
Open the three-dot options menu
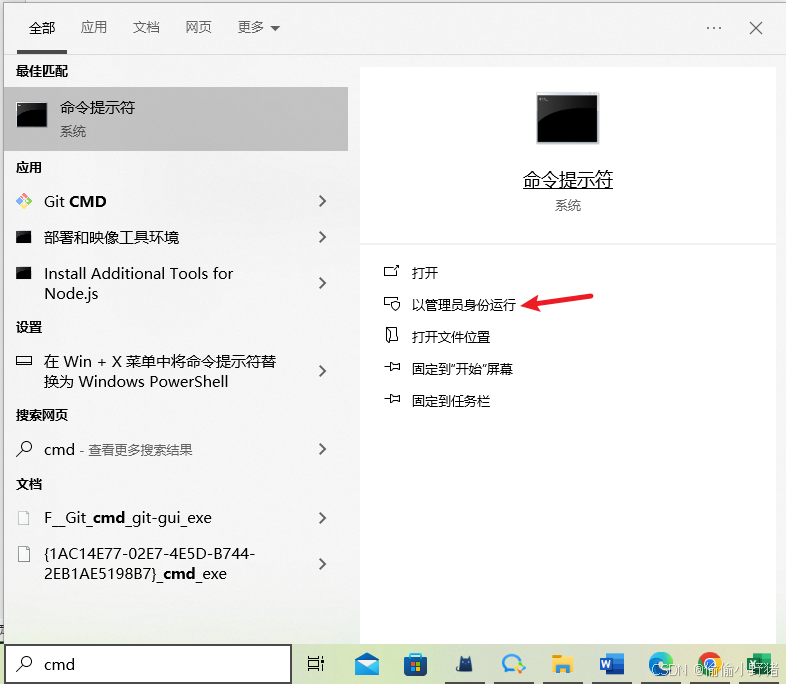[x=714, y=28]
